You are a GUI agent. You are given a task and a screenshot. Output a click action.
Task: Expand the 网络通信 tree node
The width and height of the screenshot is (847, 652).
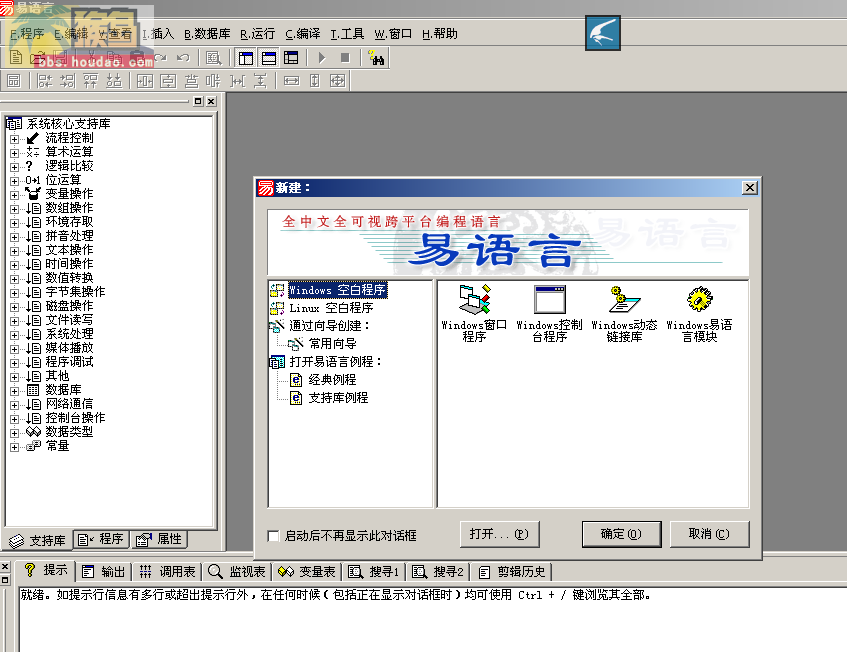click(15, 405)
